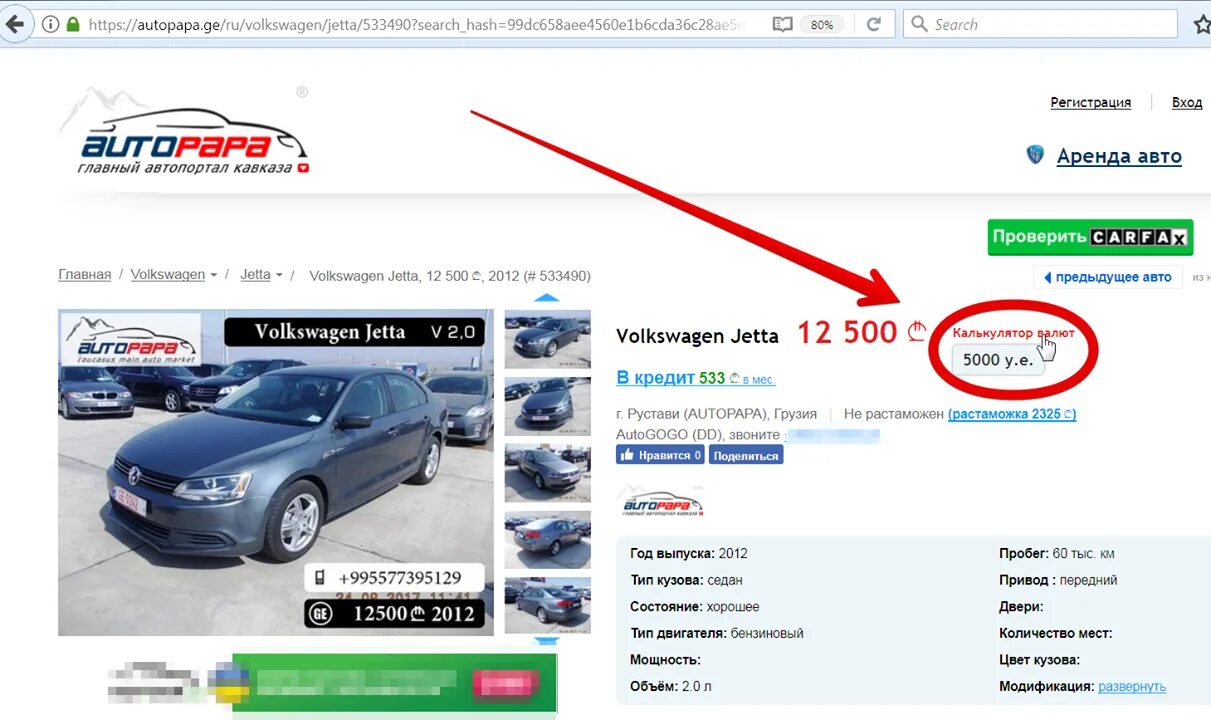Viewport: 1211px width, 720px height.
Task: Click the Состояние: хорошее row
Action: [x=695, y=607]
